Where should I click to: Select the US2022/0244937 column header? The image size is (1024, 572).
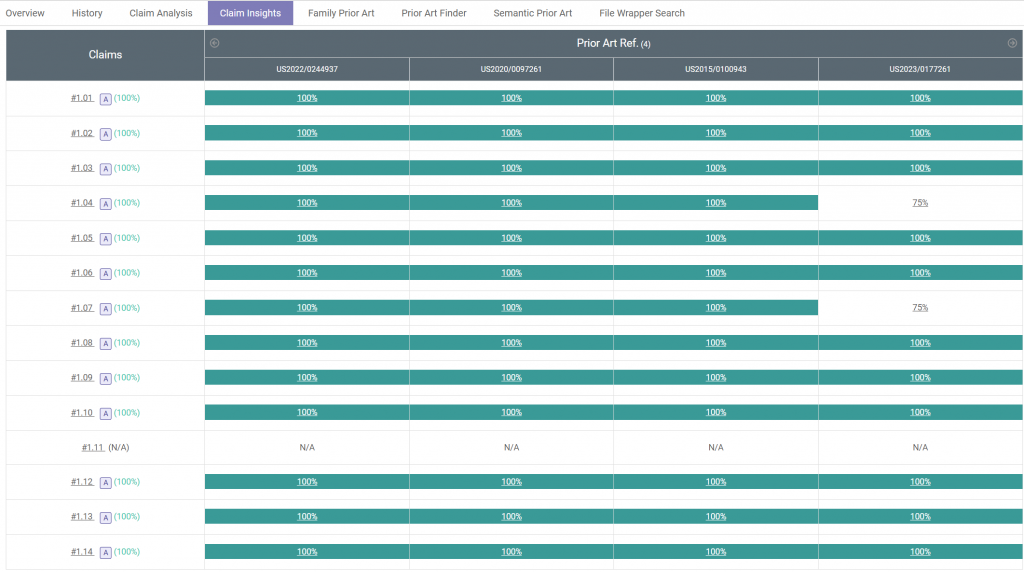click(x=307, y=69)
